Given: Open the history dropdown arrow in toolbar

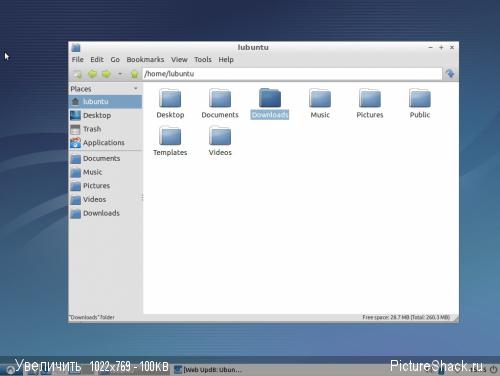Looking at the screenshot, I should tap(120, 74).
